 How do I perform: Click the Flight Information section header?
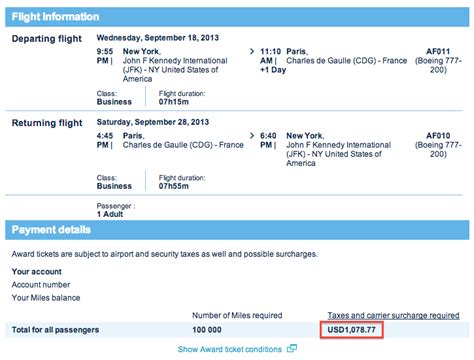coord(237,17)
